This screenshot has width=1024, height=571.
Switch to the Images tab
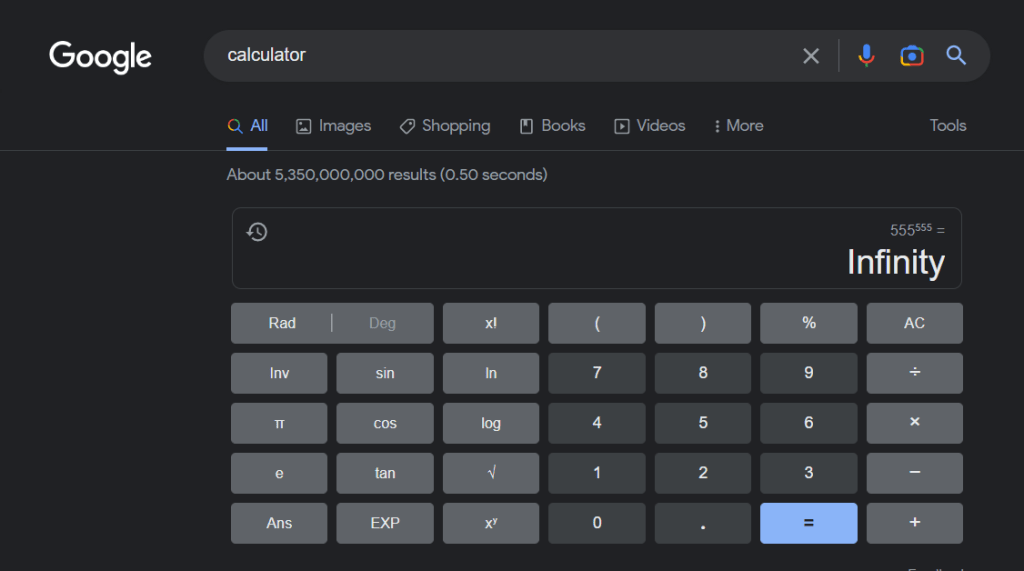[x=333, y=126]
